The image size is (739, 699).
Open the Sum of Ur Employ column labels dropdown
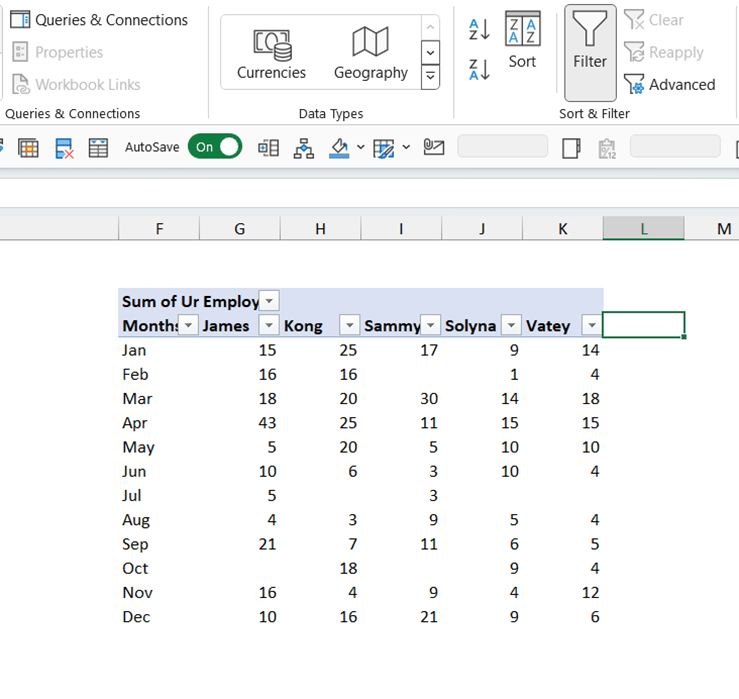coord(269,301)
